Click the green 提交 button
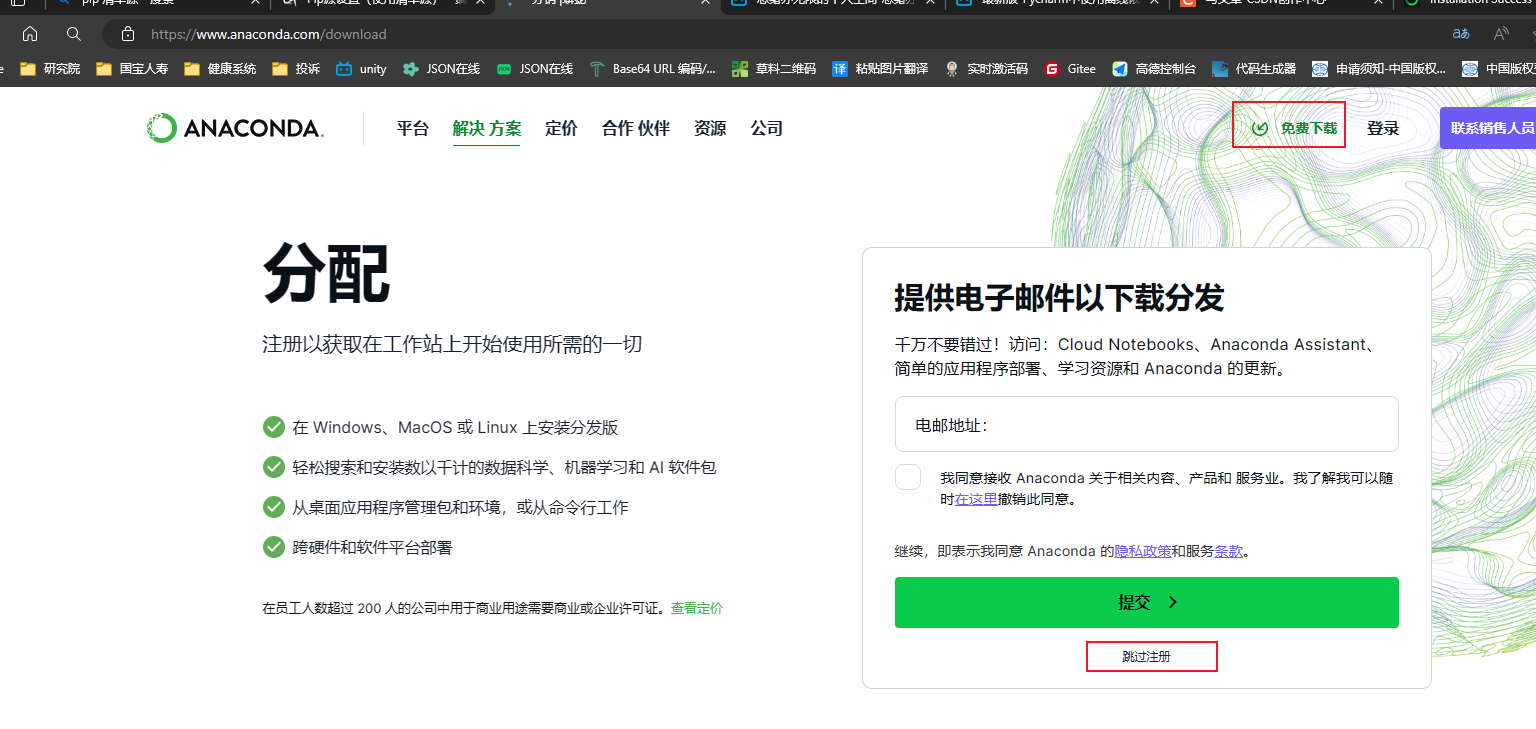The height and width of the screenshot is (729, 1536). point(1146,602)
